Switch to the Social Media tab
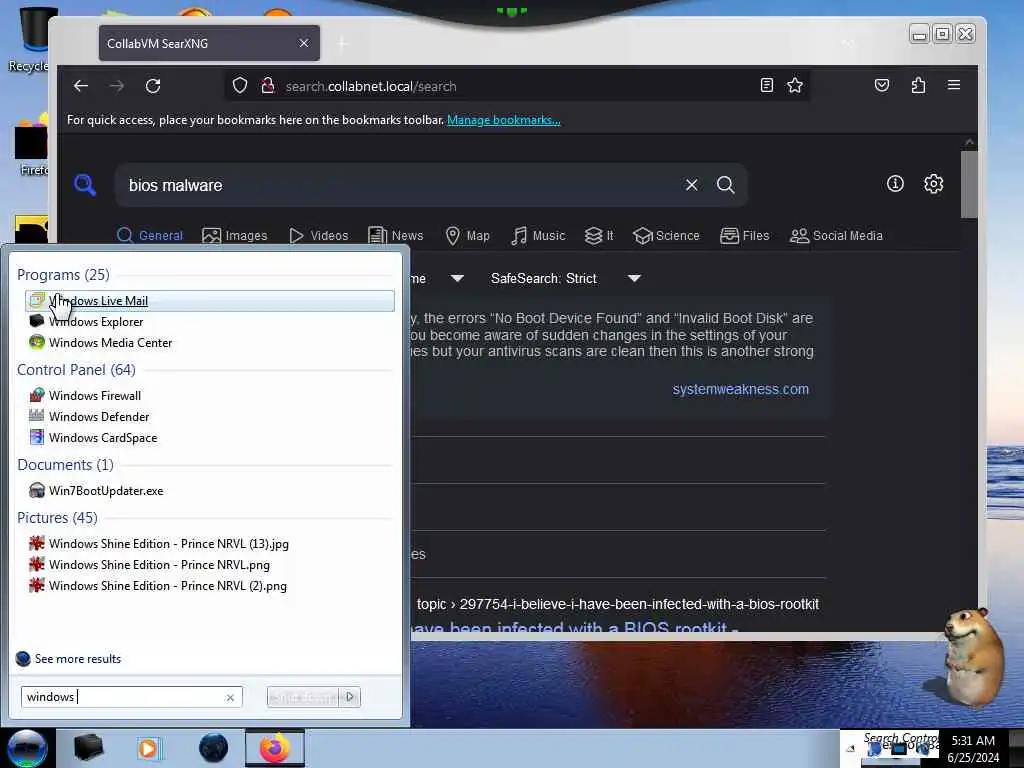 (x=836, y=236)
